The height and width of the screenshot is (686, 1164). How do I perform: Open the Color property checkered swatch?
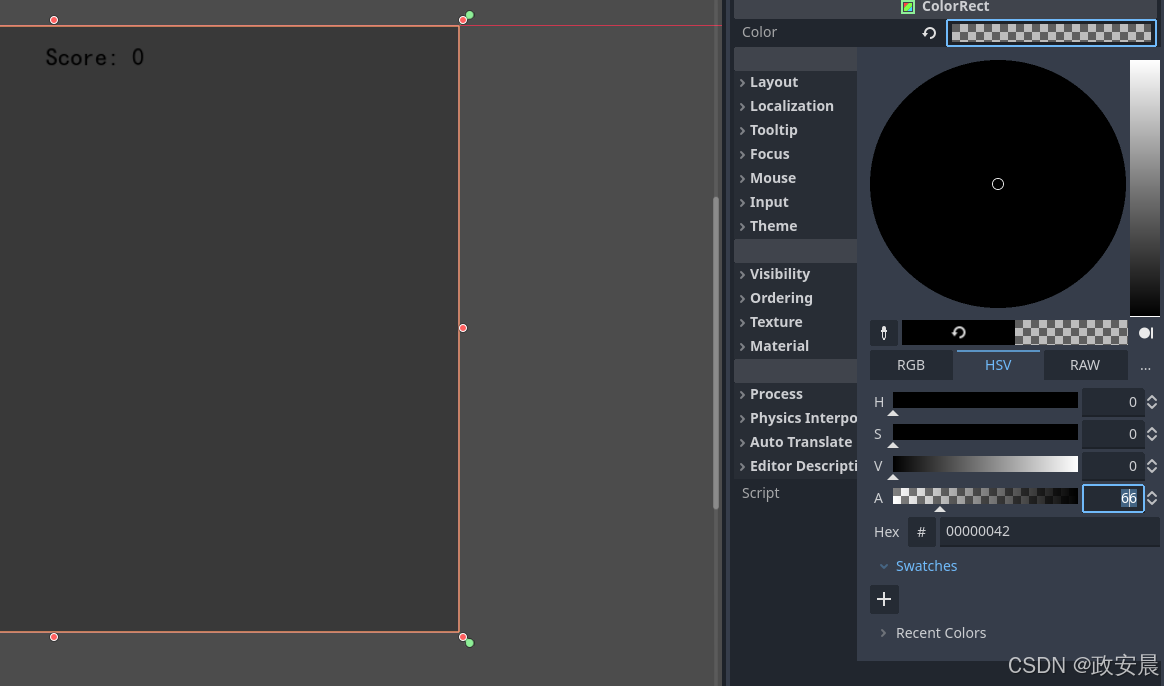1051,33
